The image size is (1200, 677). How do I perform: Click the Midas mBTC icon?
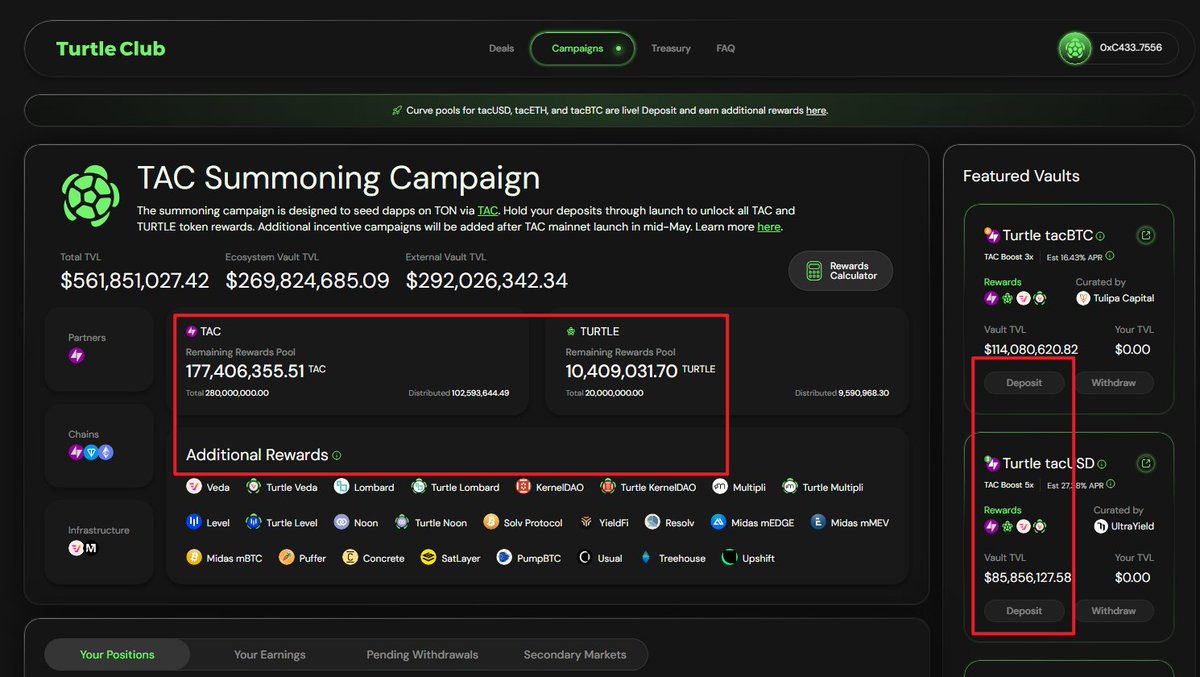coord(194,558)
